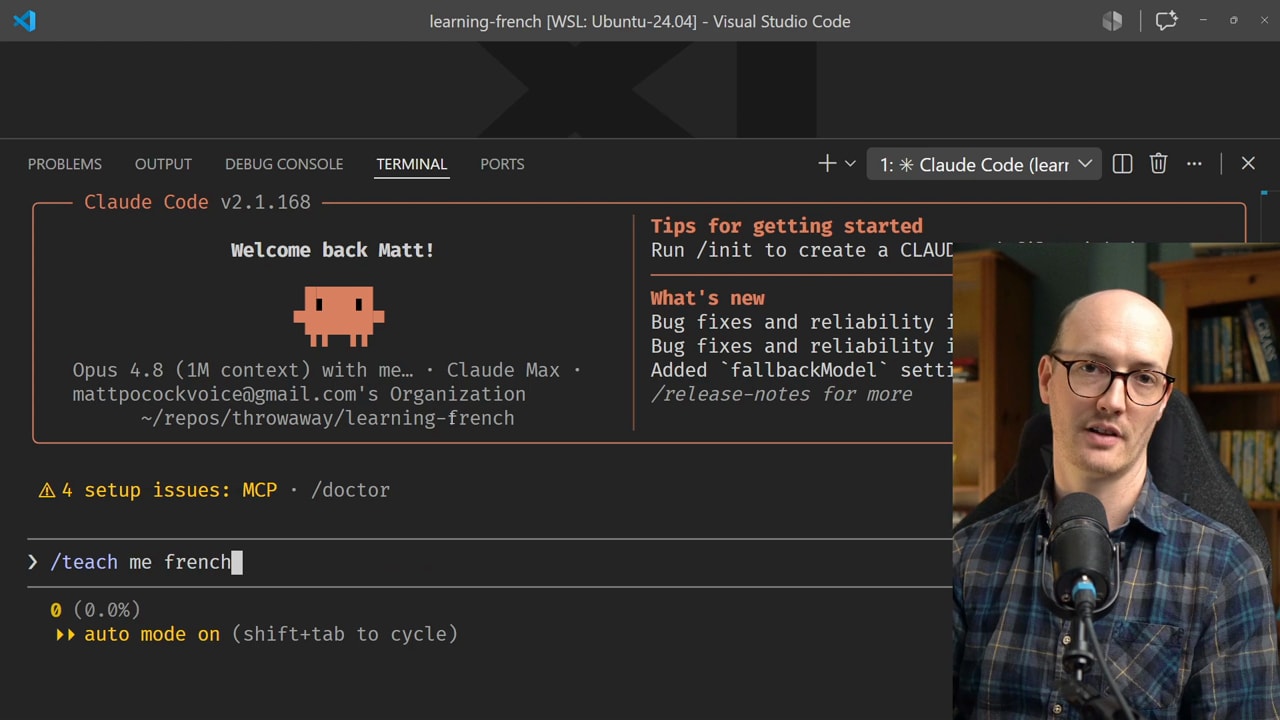Click the "0 (0.0%)" usage text

tap(95, 610)
